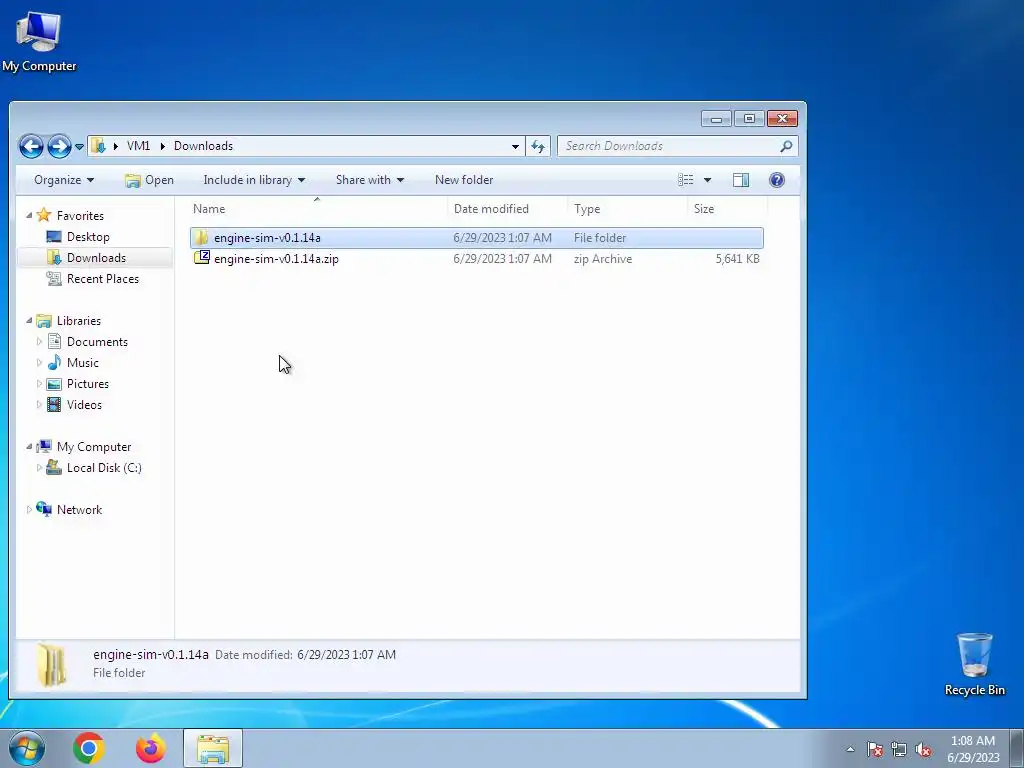This screenshot has width=1024, height=768.
Task: Launch Firefox from the taskbar
Action: 150,748
